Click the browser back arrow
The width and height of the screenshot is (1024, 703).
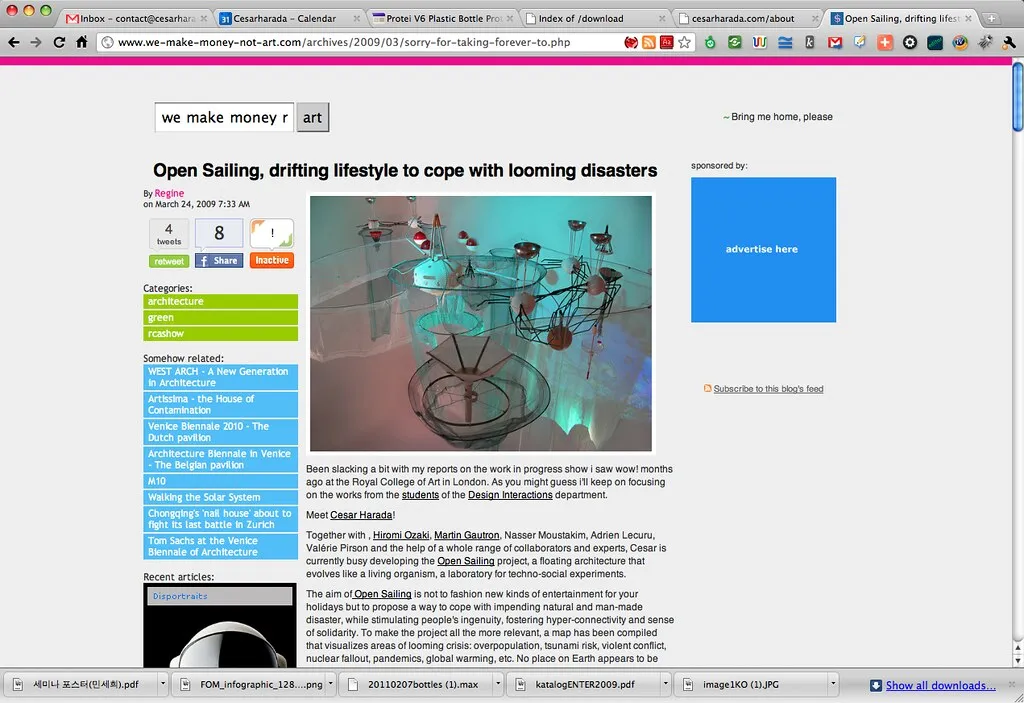coord(14,42)
